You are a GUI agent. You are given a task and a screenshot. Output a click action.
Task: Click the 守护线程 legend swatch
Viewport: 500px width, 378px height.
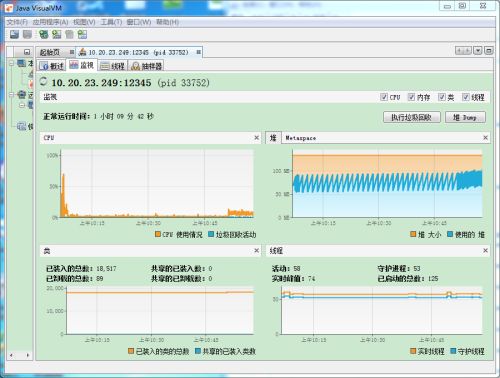pos(453,351)
